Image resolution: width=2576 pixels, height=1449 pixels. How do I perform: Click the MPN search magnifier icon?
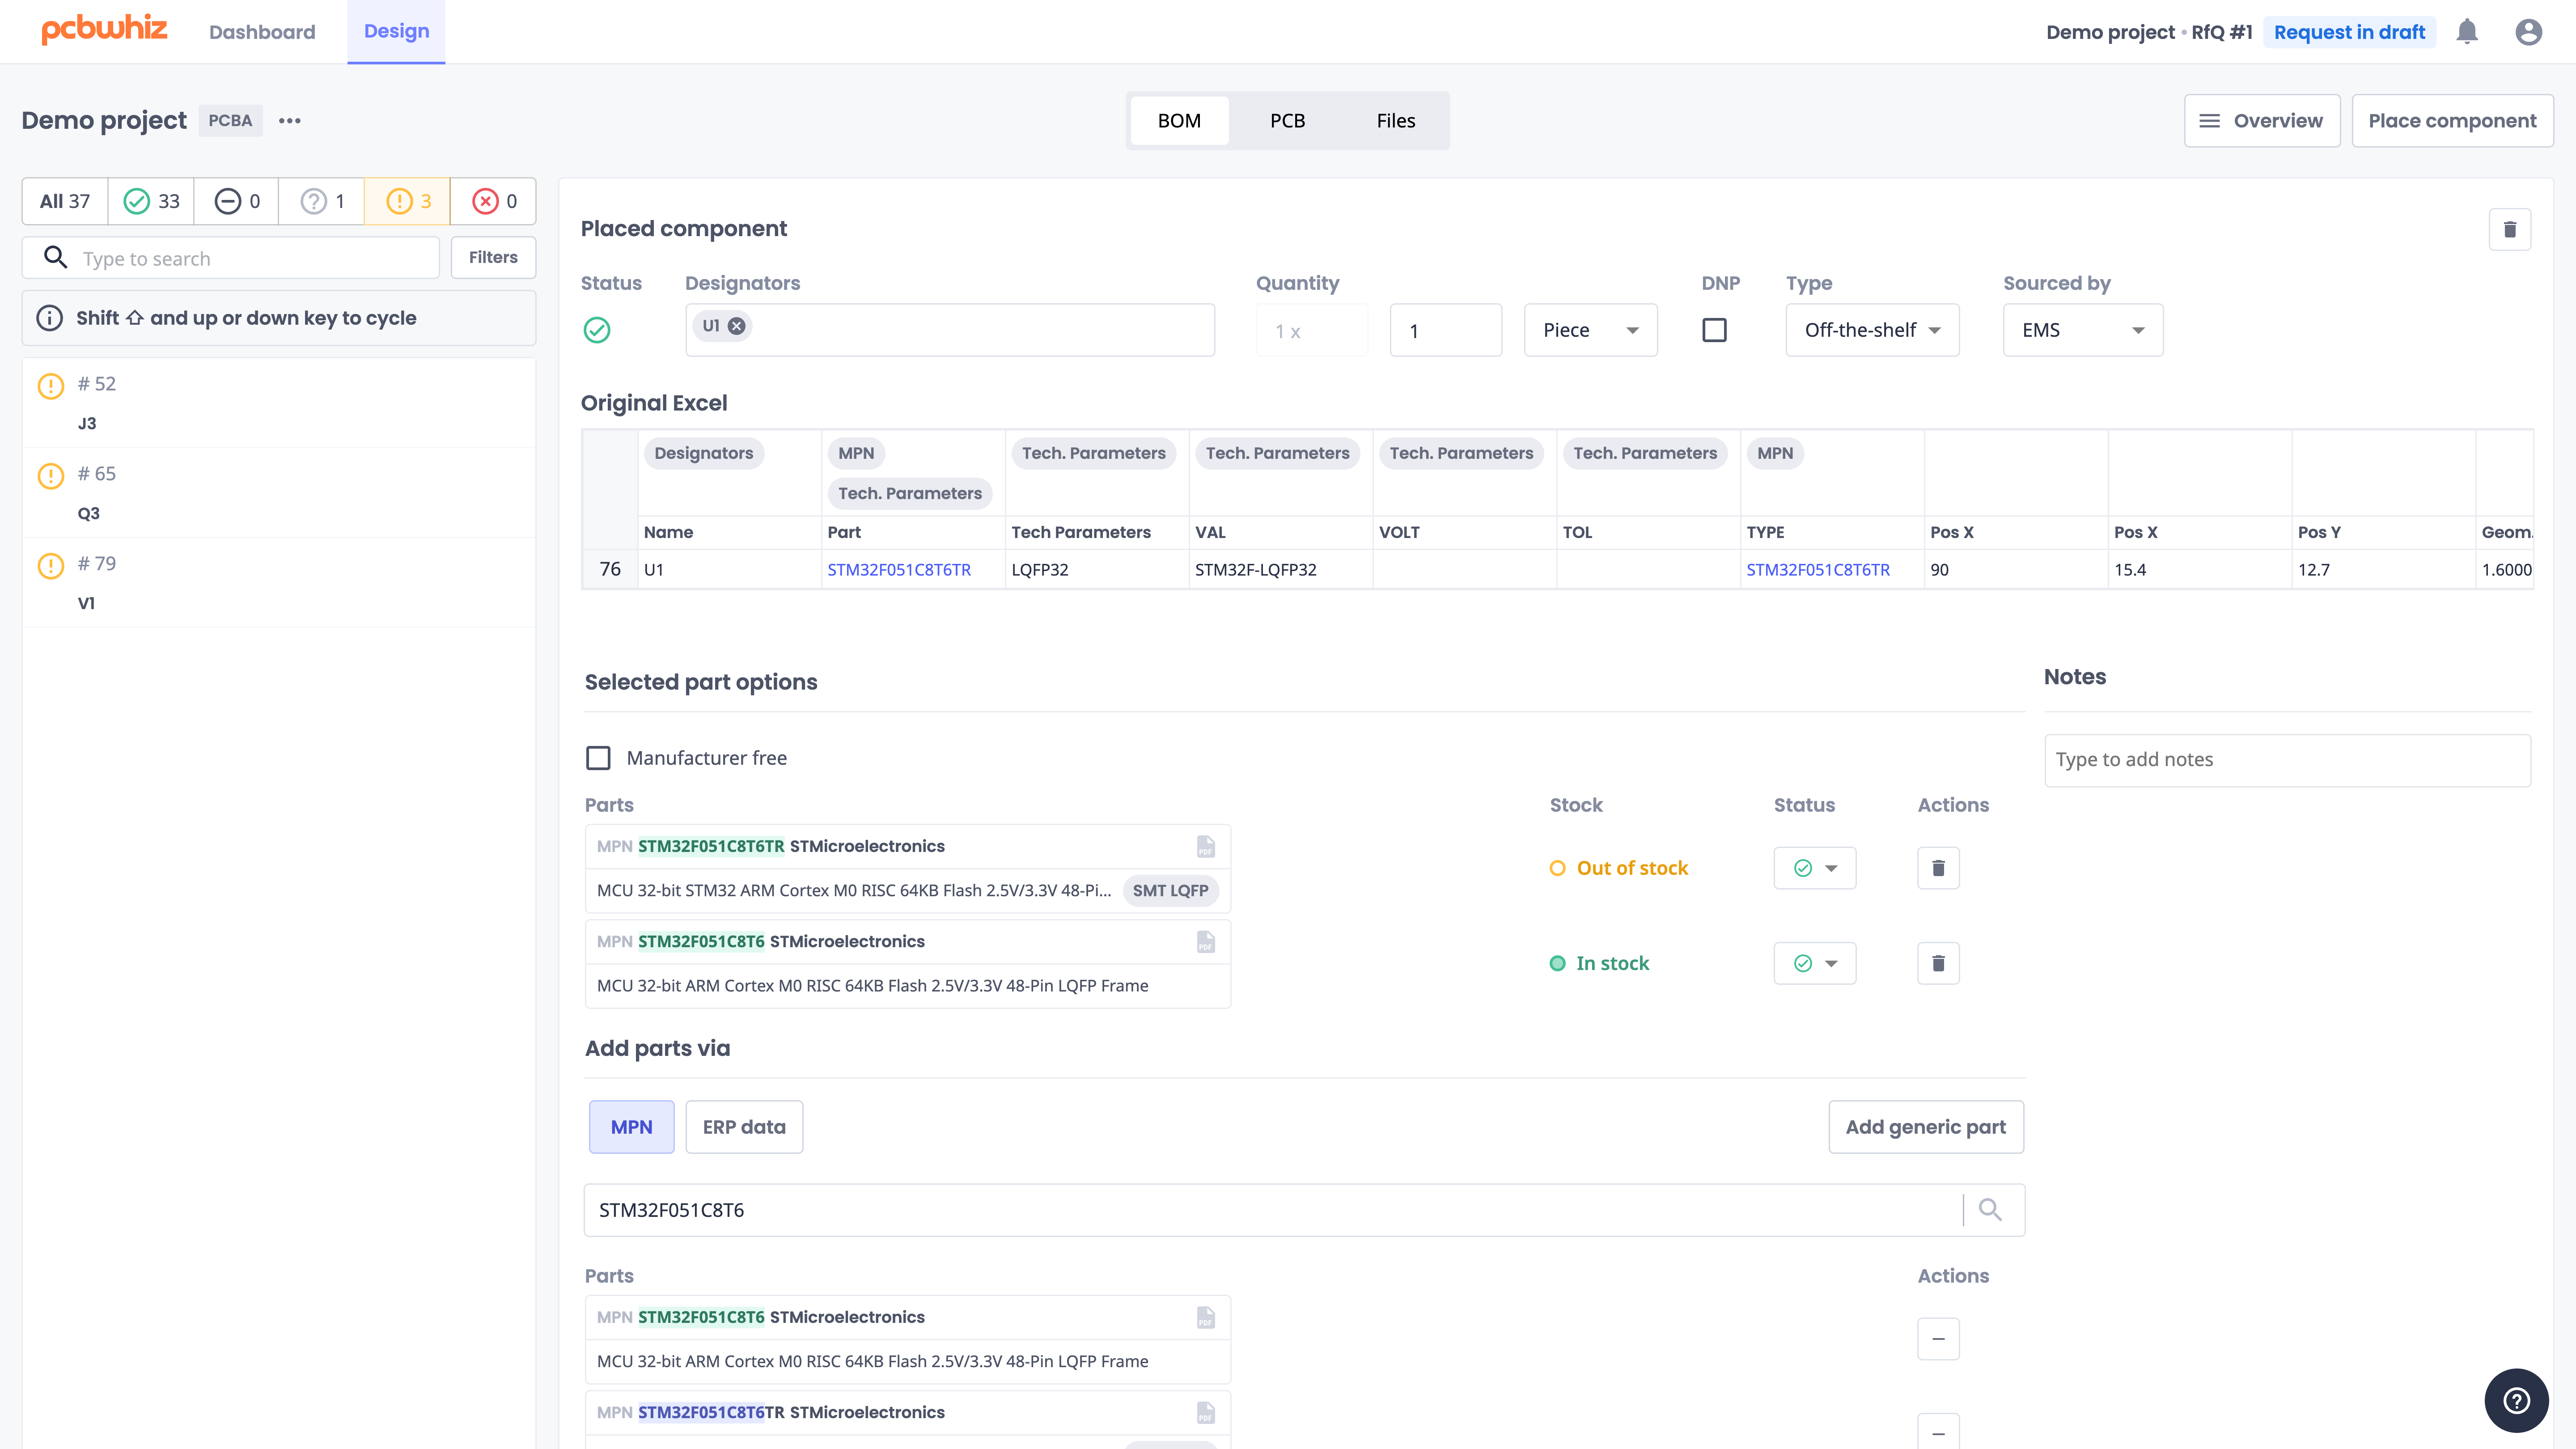coord(1990,1210)
